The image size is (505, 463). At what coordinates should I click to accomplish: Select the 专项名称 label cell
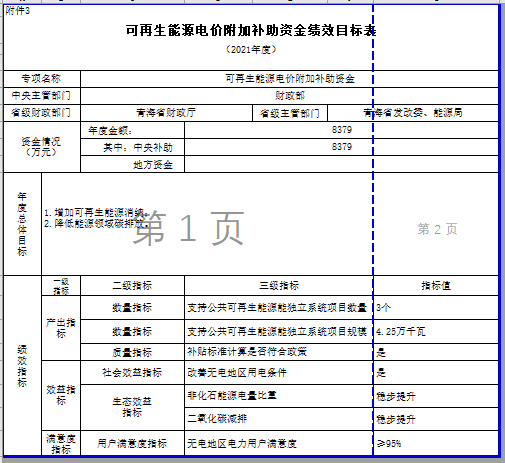[42, 79]
